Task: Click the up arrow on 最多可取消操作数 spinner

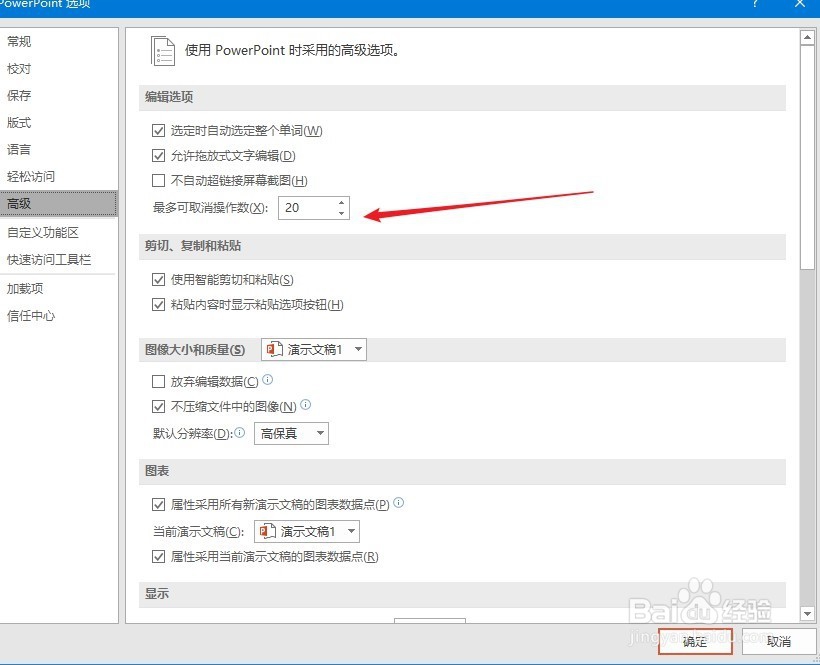Action: click(x=341, y=203)
